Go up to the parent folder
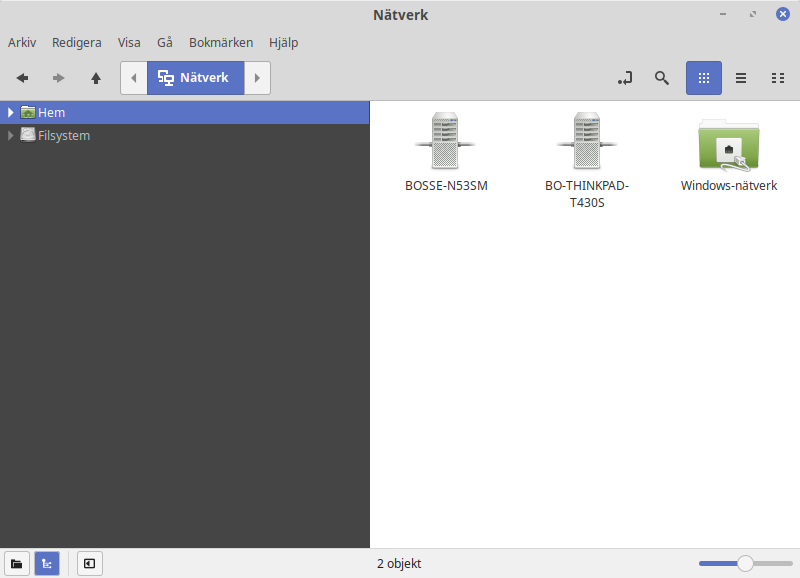 tap(96, 78)
